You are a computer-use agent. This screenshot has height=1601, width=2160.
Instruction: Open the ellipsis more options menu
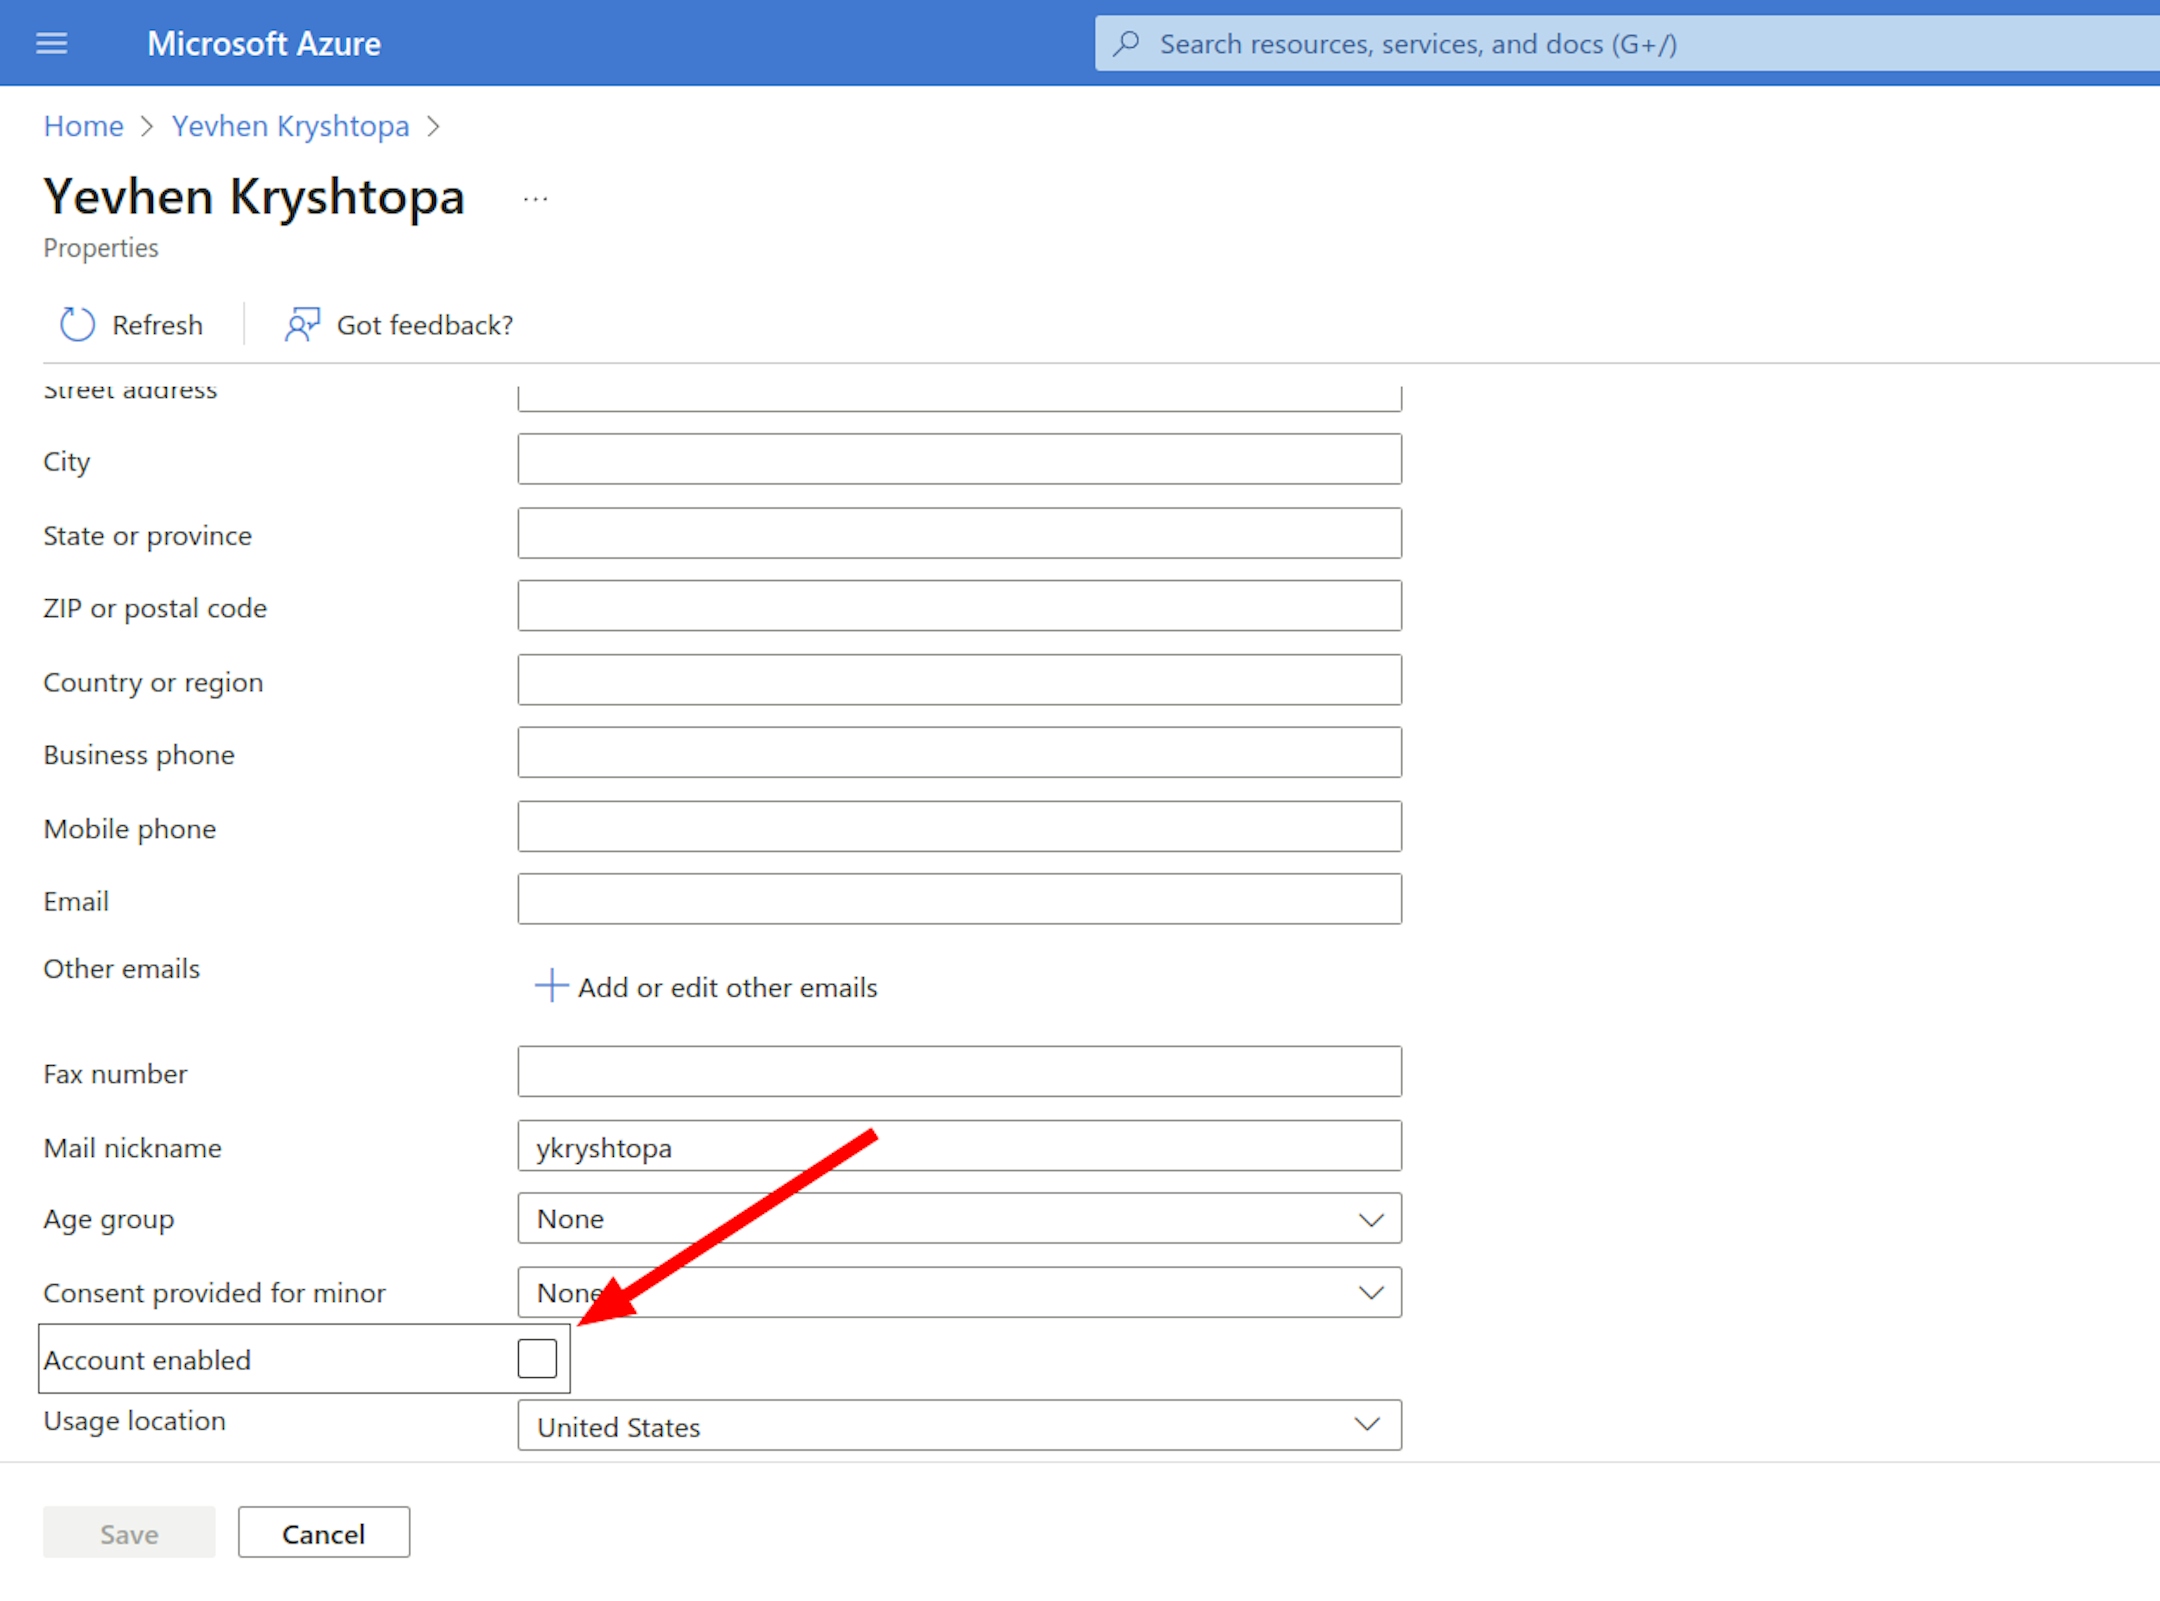[x=535, y=199]
